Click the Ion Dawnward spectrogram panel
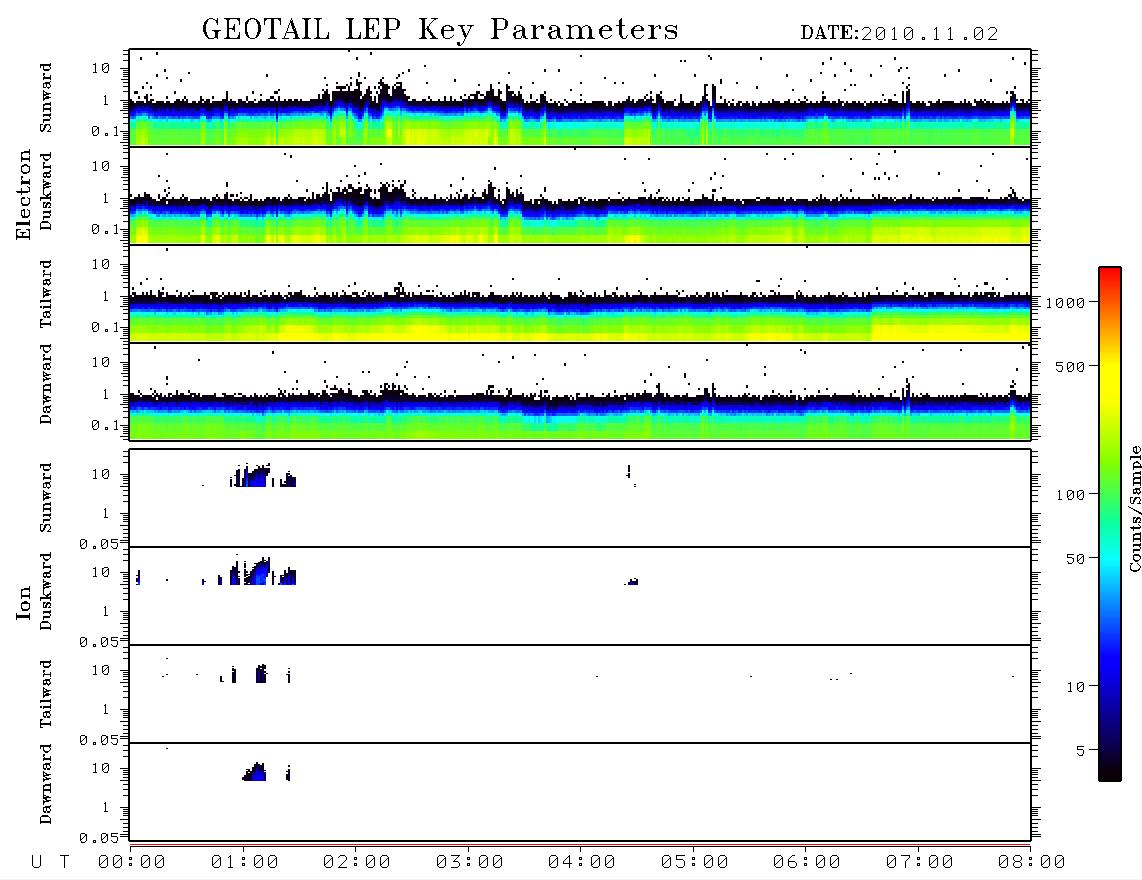Image resolution: width=1142 pixels, height=880 pixels. [x=580, y=792]
